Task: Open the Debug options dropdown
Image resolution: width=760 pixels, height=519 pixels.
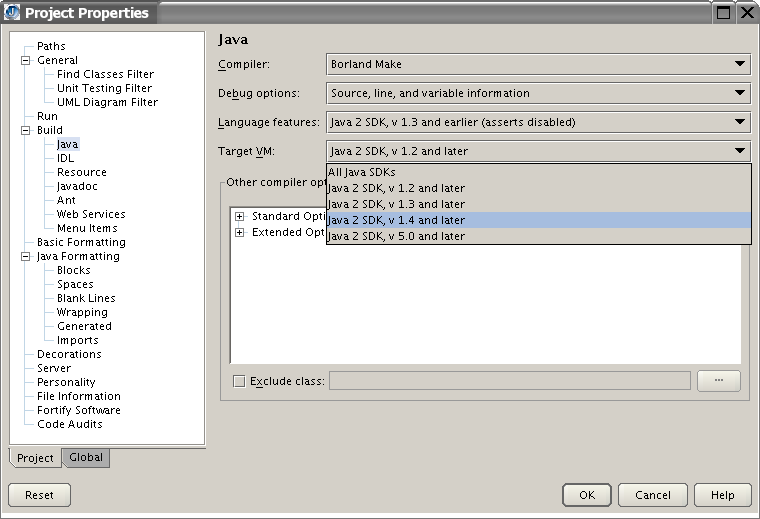Action: click(x=538, y=93)
